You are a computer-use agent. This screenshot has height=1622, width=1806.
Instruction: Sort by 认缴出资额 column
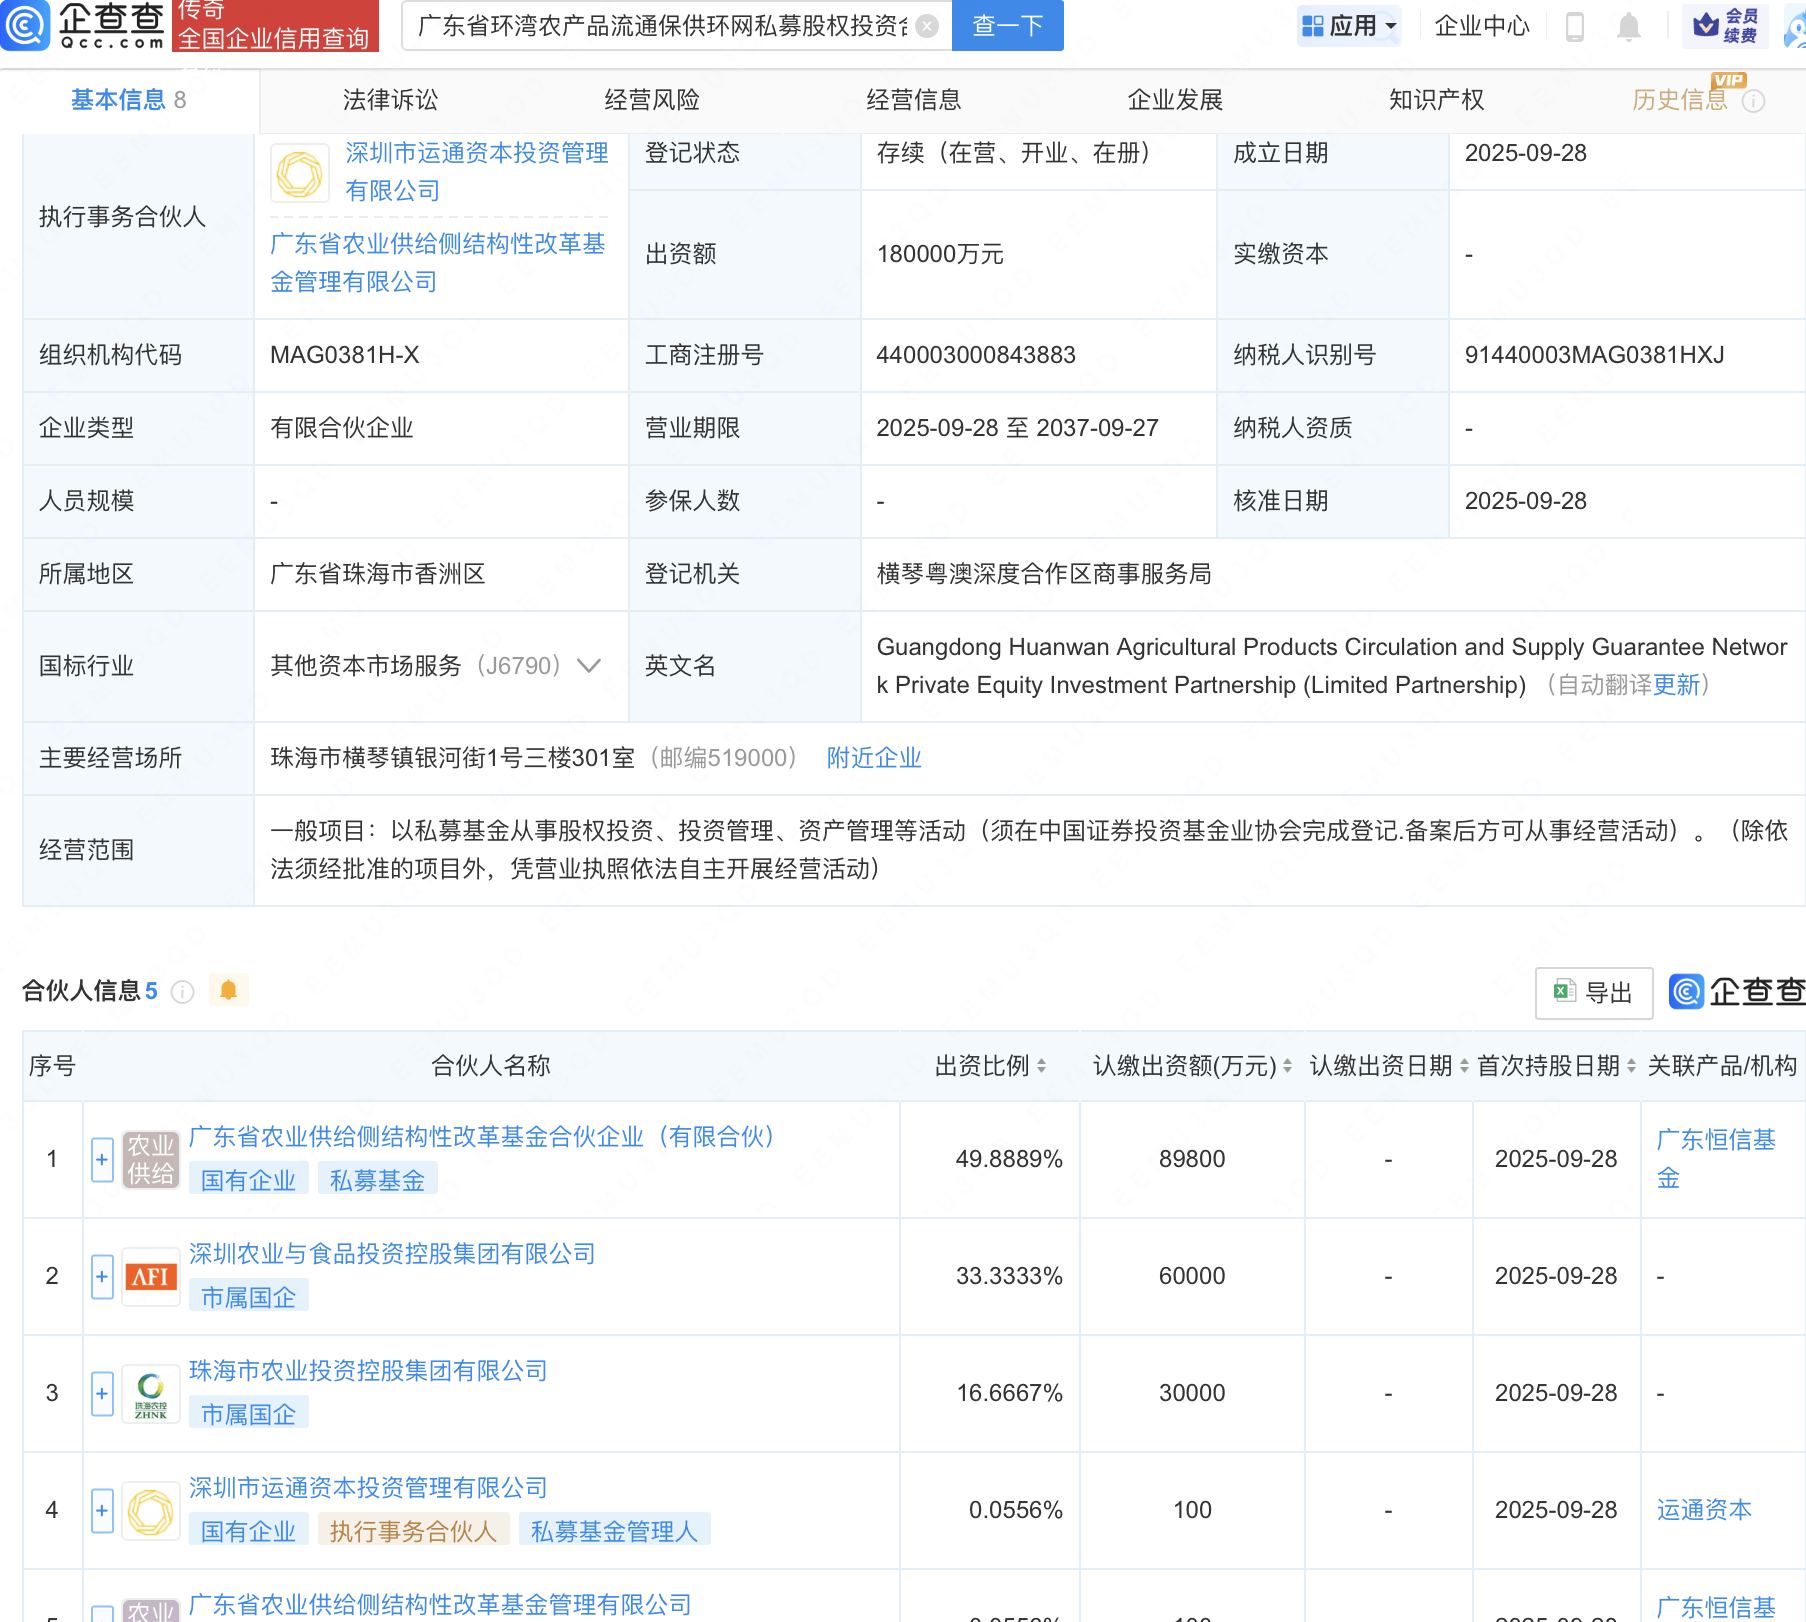tap(1287, 1066)
